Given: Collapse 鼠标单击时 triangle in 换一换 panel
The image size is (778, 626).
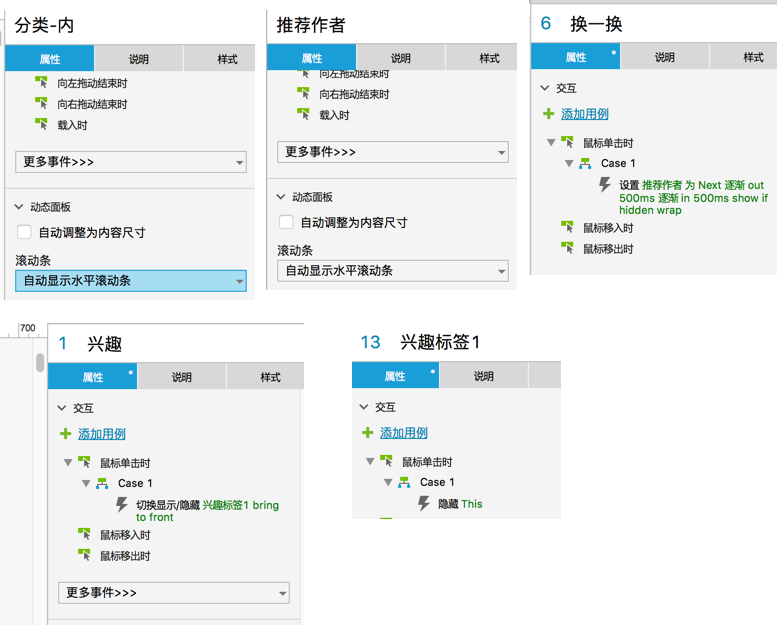Looking at the screenshot, I should tap(551, 143).
